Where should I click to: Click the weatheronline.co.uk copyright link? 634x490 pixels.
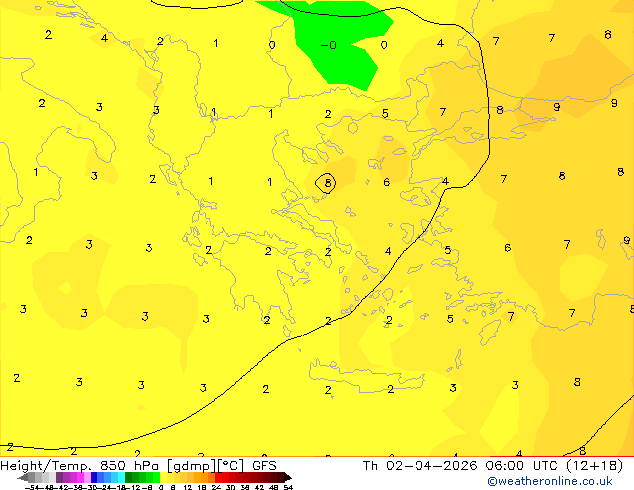[550, 481]
